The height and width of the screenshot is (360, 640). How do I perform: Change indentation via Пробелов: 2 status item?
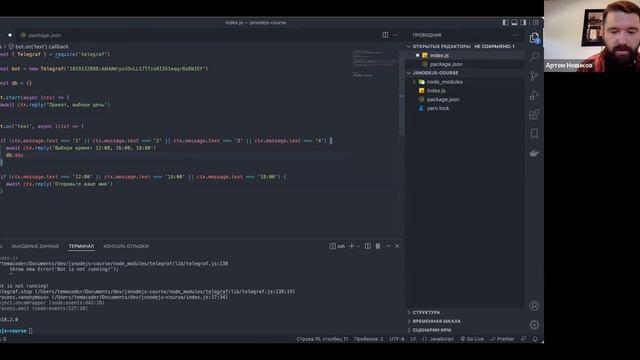click(x=369, y=339)
